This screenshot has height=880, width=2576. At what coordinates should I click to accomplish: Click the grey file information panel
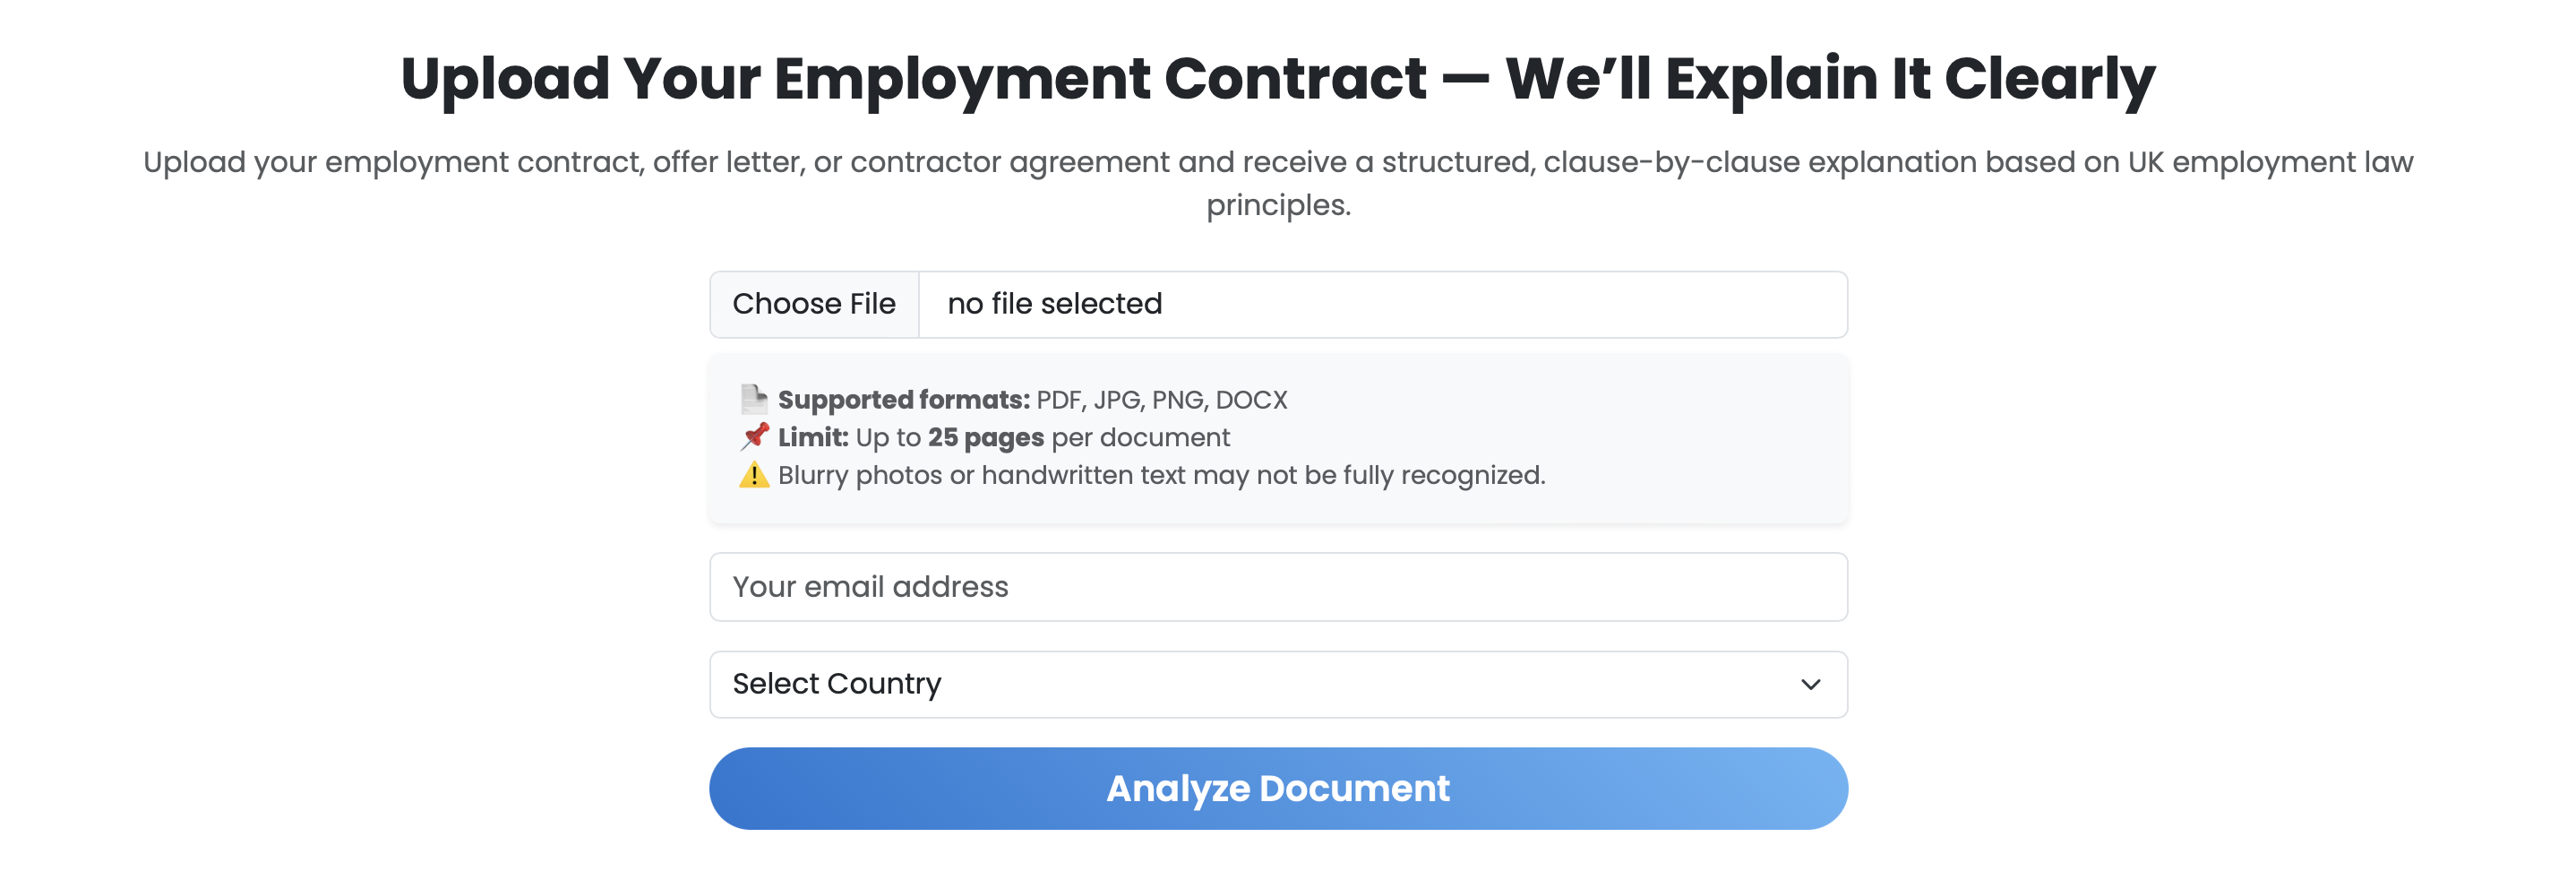pos(1277,437)
